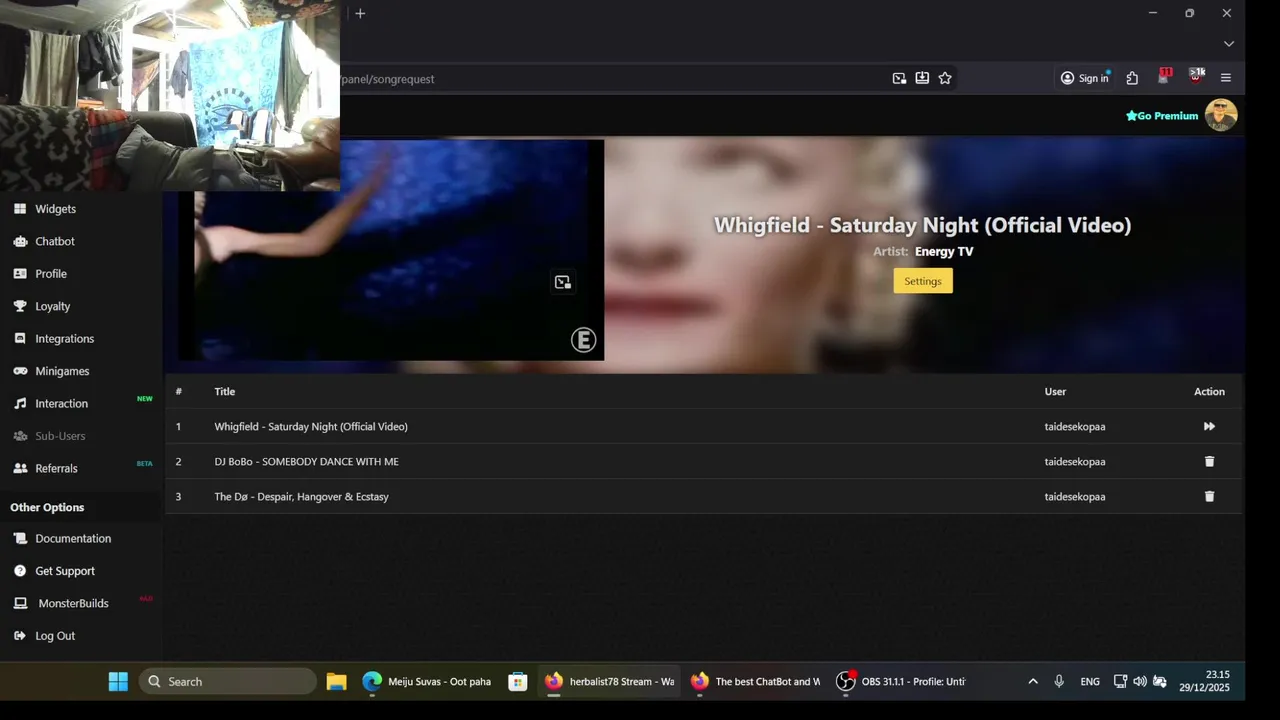Open the browser hamburger menu
The width and height of the screenshot is (1280, 720).
point(1226,78)
